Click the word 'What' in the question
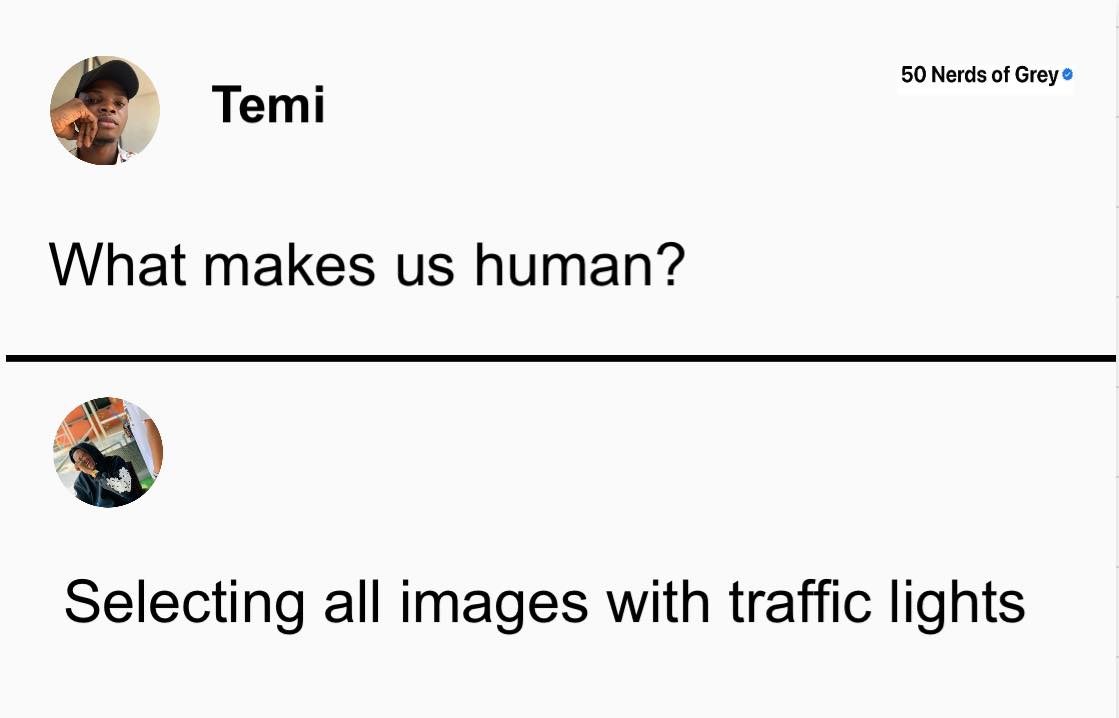 click(118, 265)
